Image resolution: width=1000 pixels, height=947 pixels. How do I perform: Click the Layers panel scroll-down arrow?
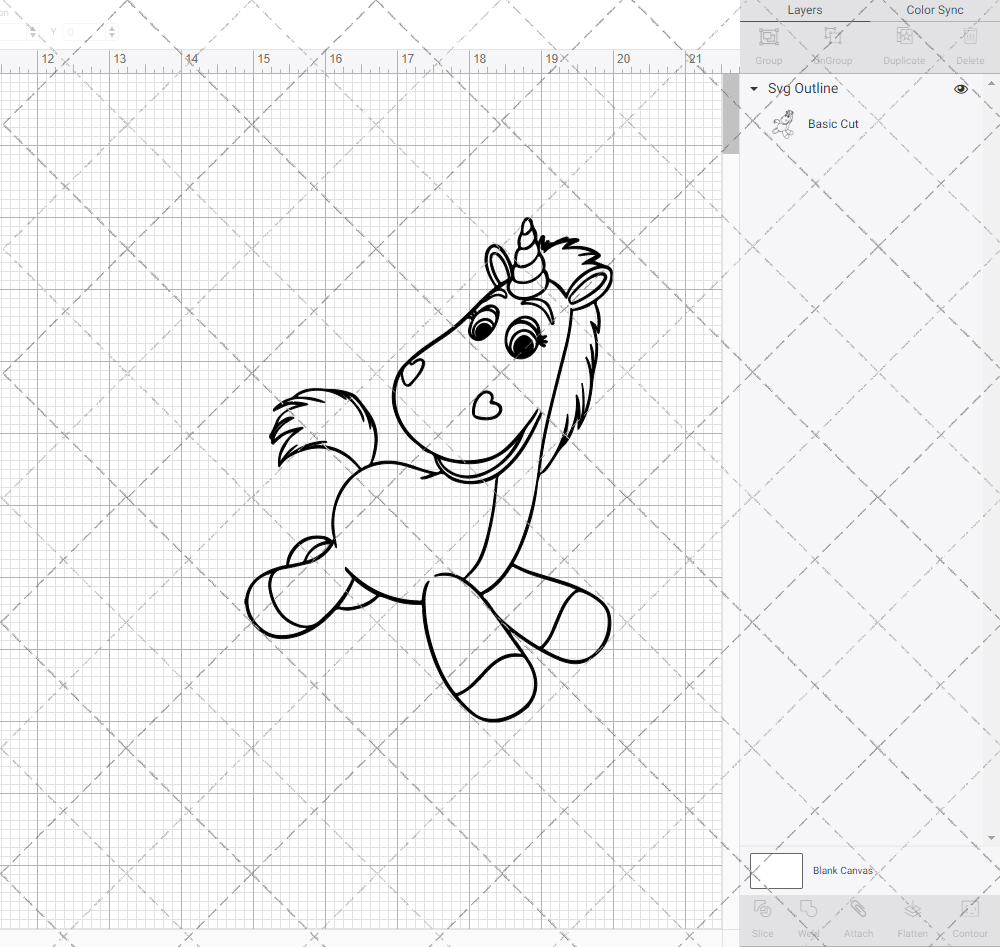[x=990, y=838]
